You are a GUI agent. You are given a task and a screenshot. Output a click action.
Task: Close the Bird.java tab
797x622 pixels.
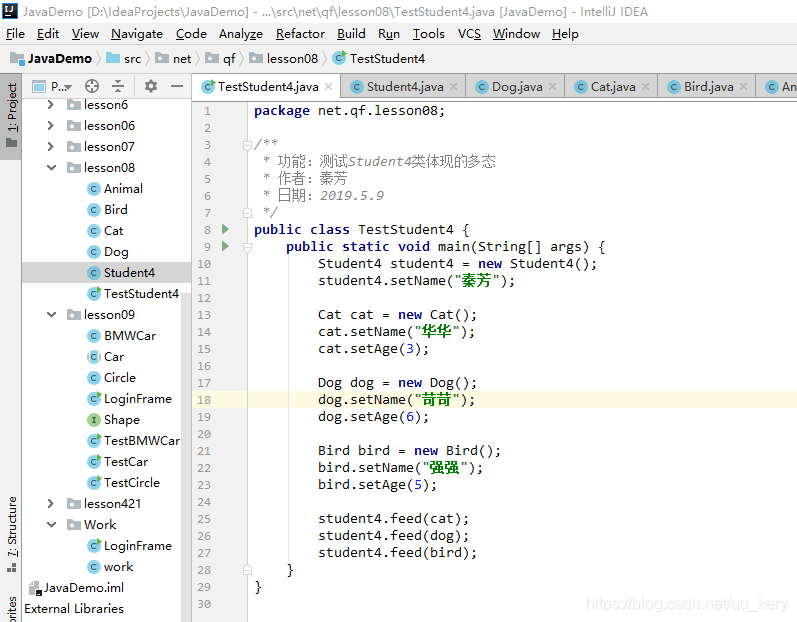pos(744,87)
